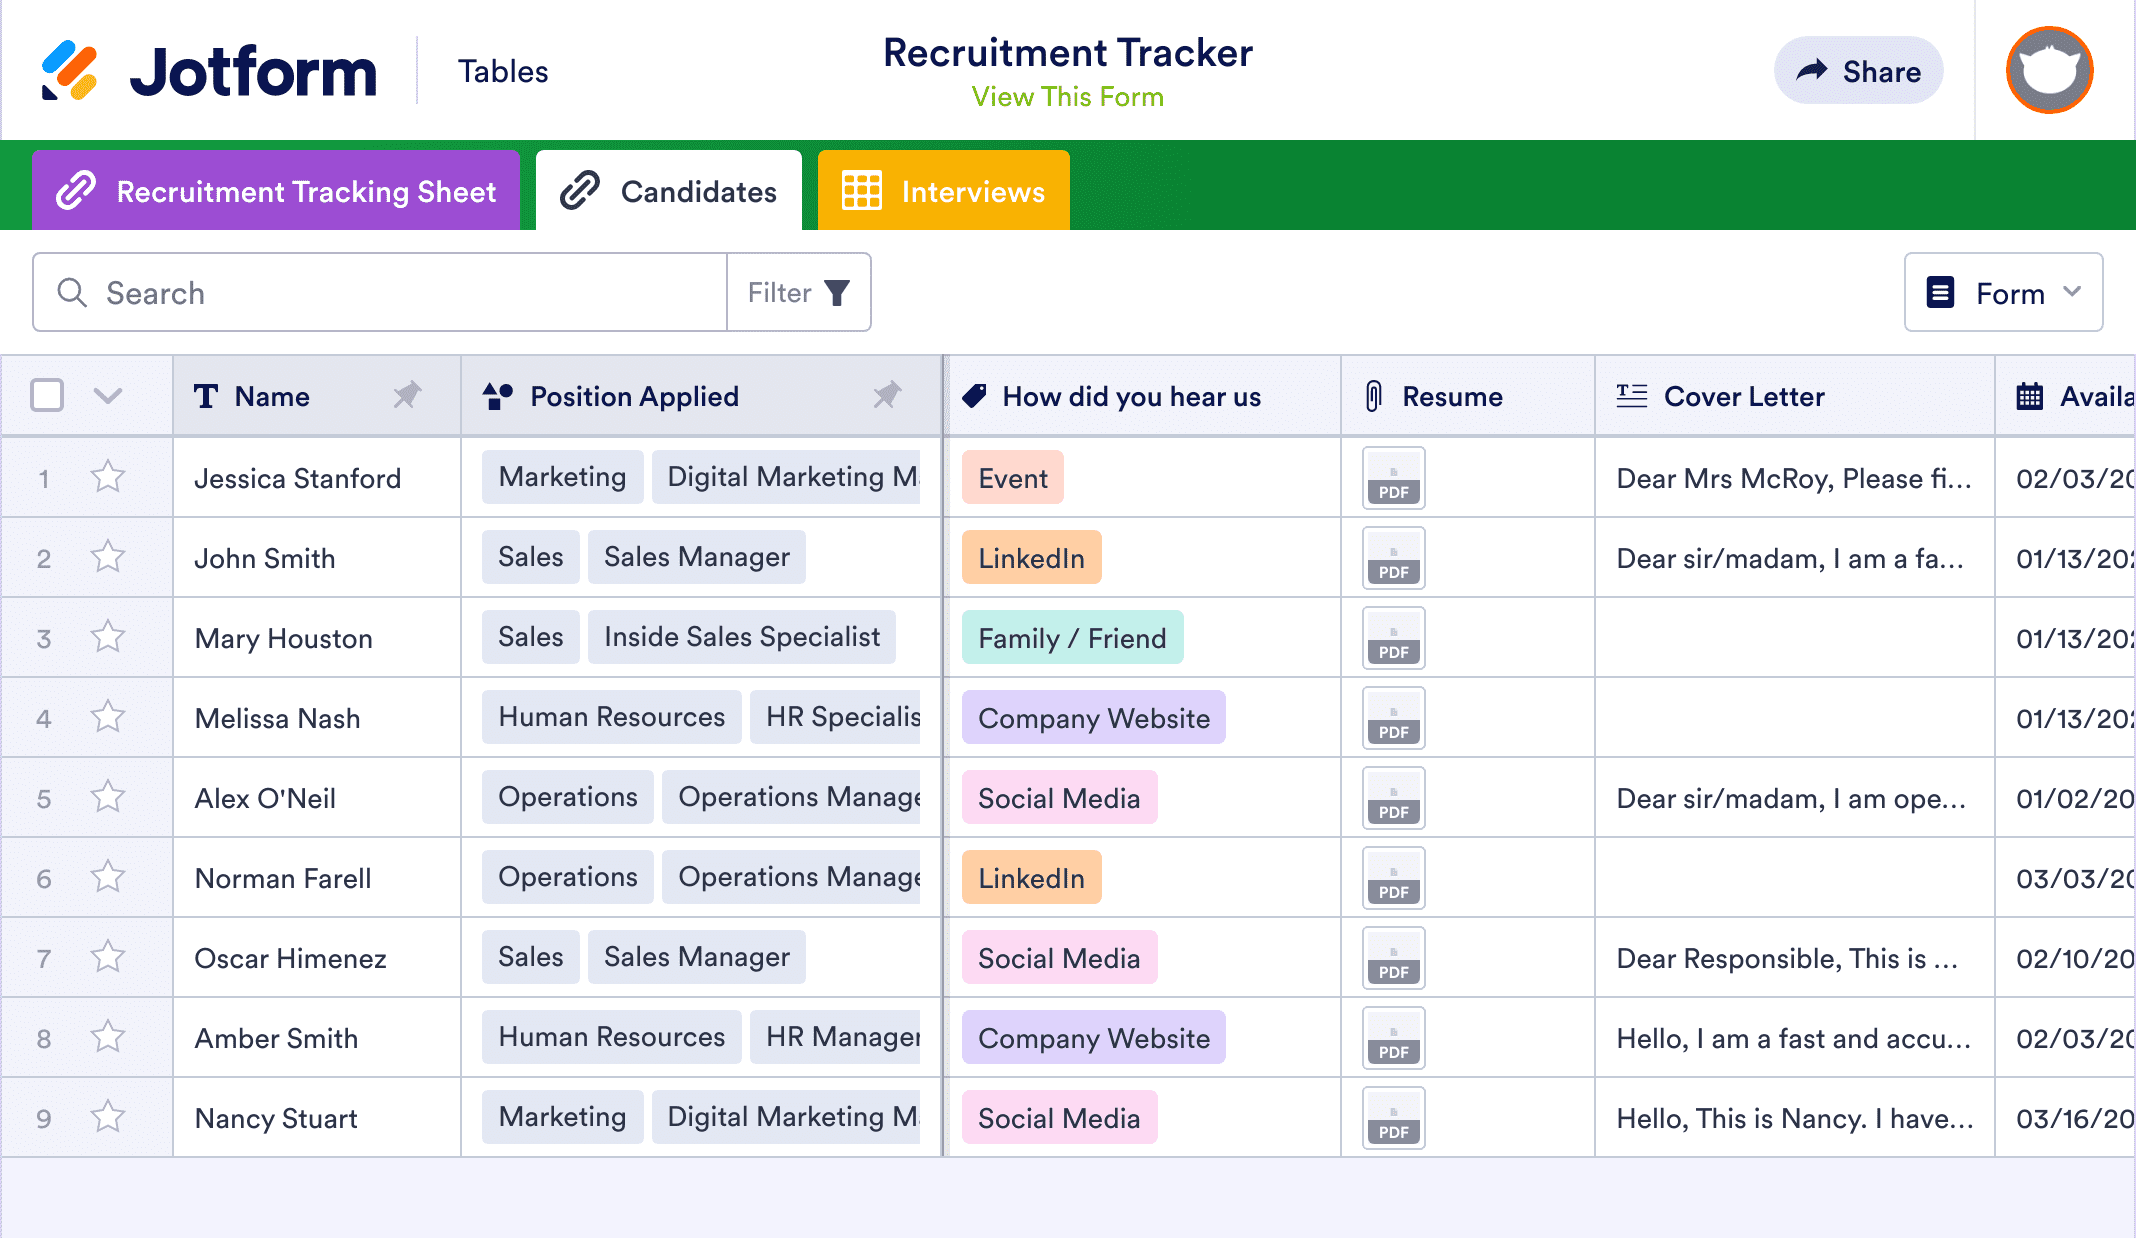Switch to the Candidates tab

[670, 192]
